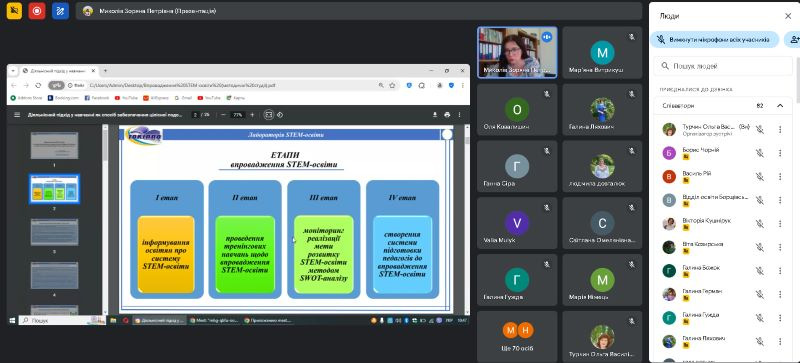Click the fit-to-page icon in the PDF toolbar
This screenshot has width=800, height=363.
coord(269,115)
